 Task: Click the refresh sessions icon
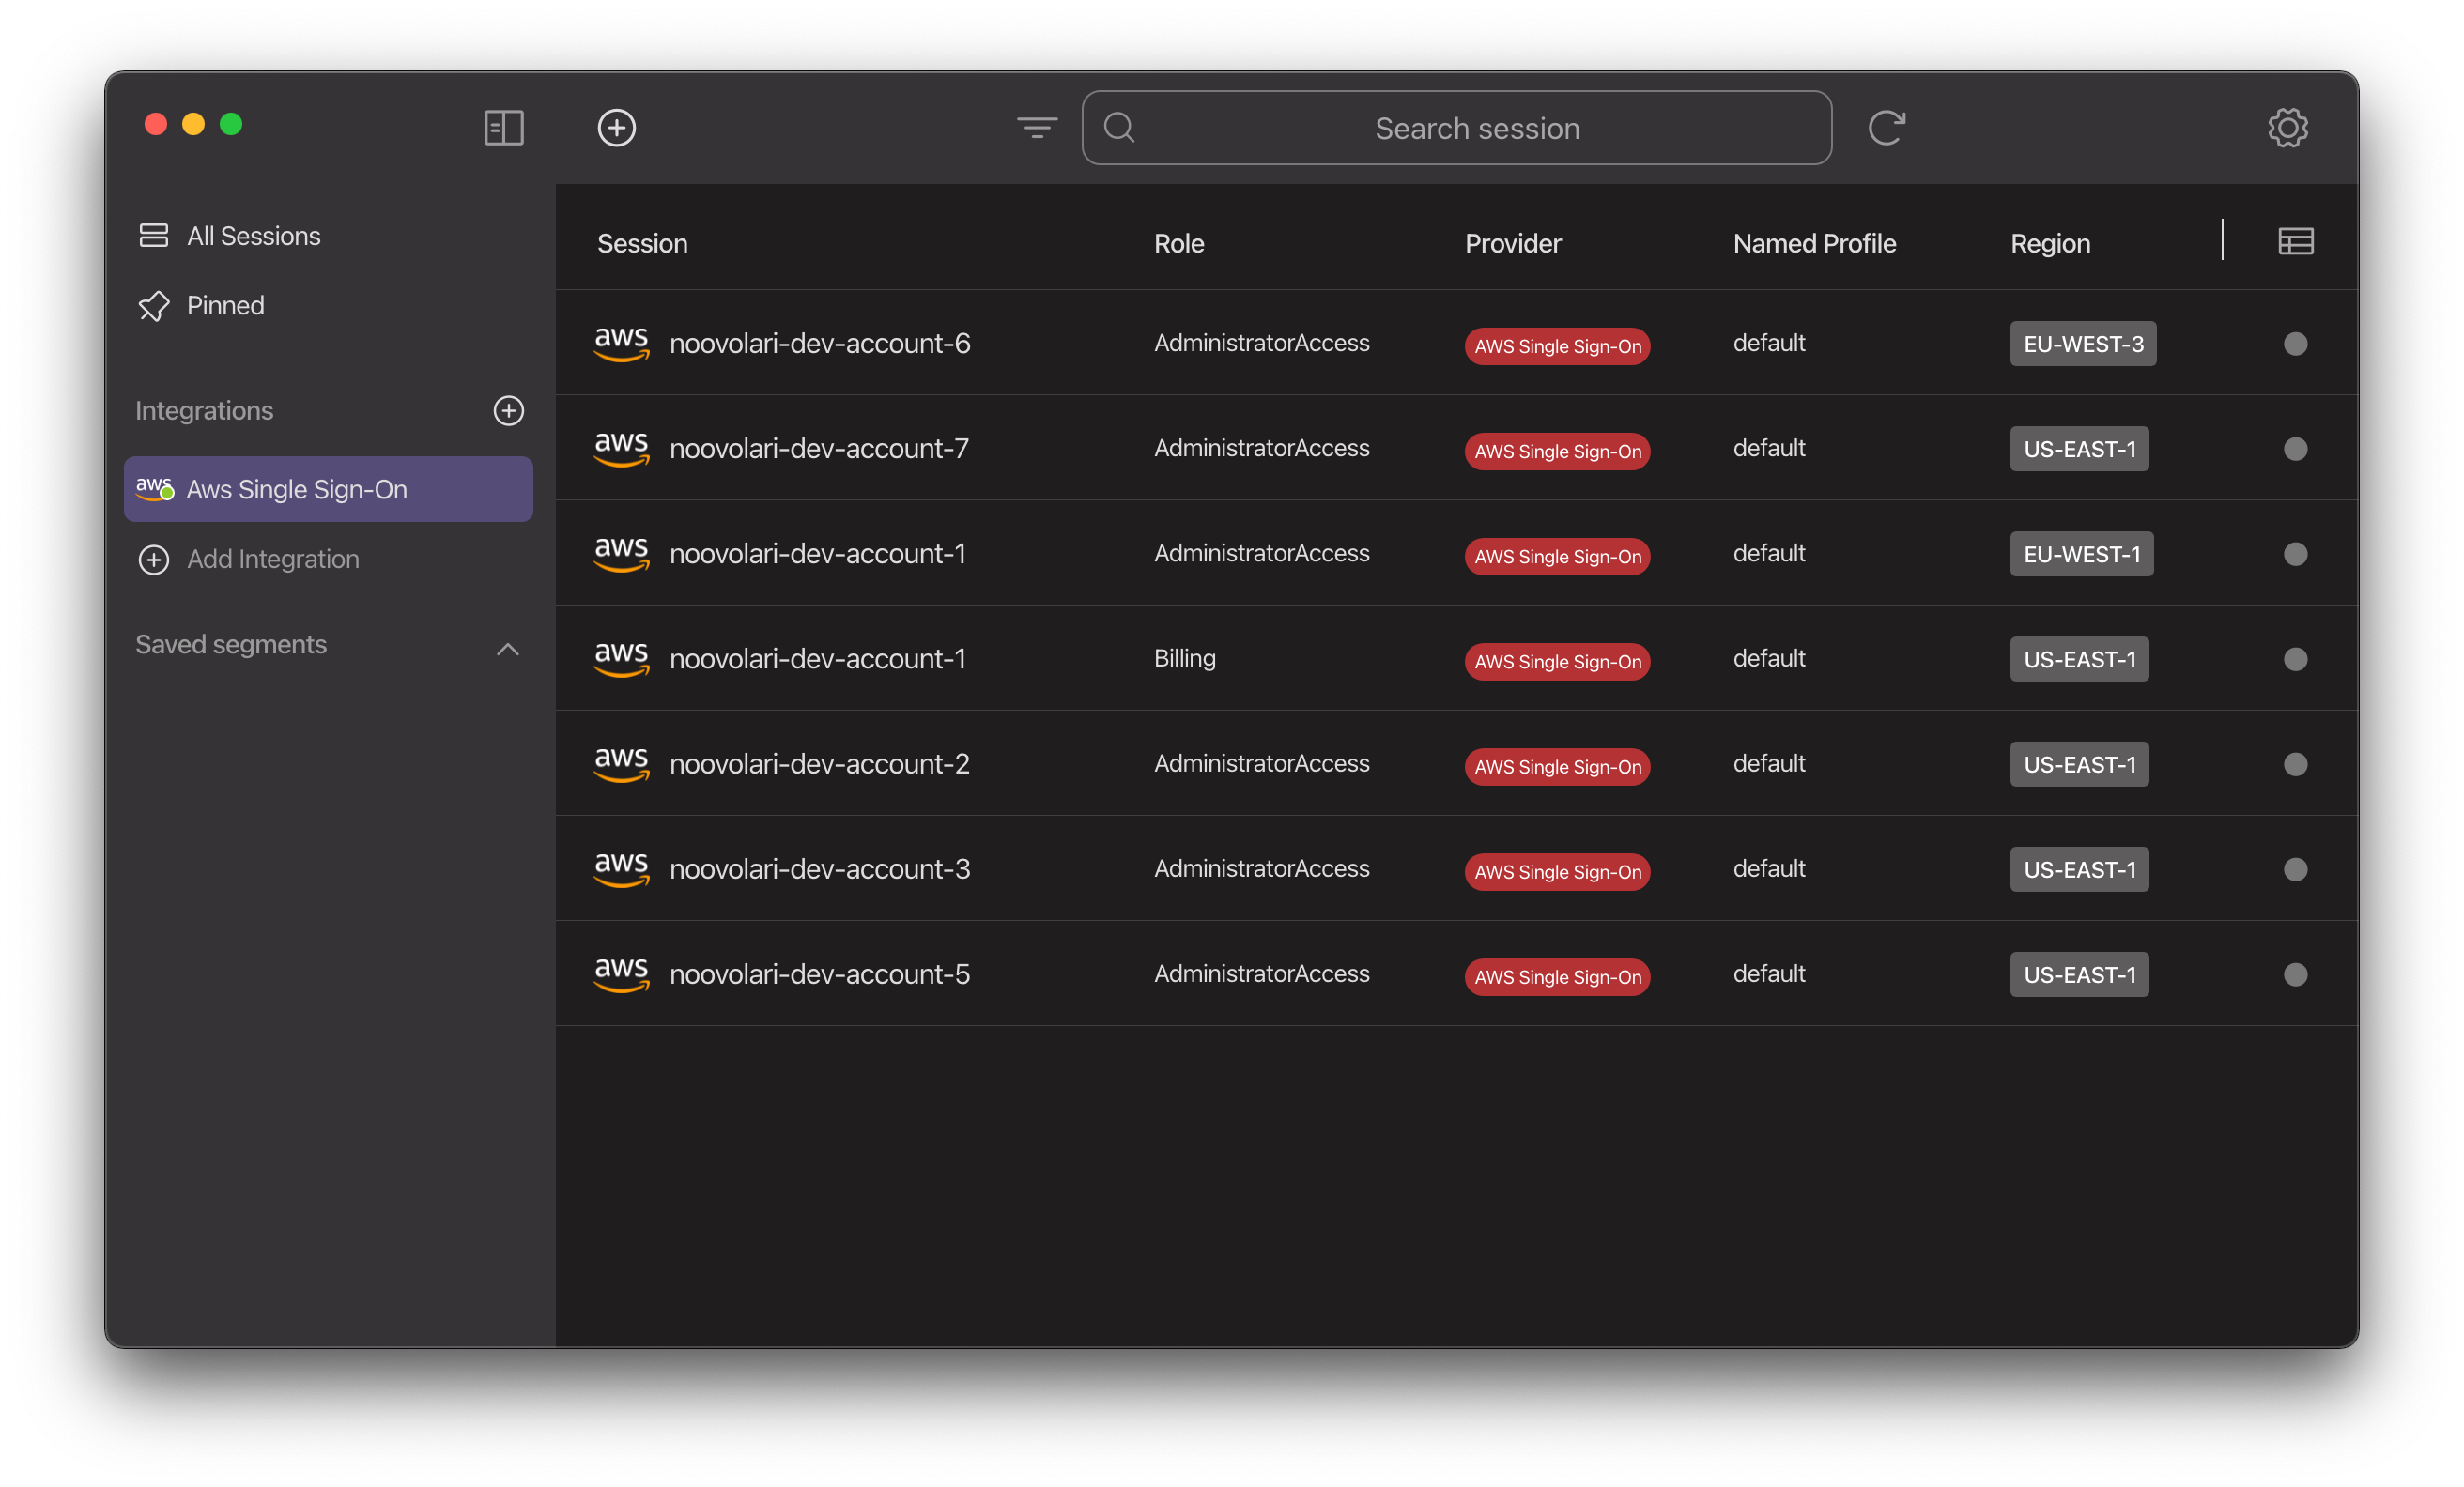pos(1885,128)
